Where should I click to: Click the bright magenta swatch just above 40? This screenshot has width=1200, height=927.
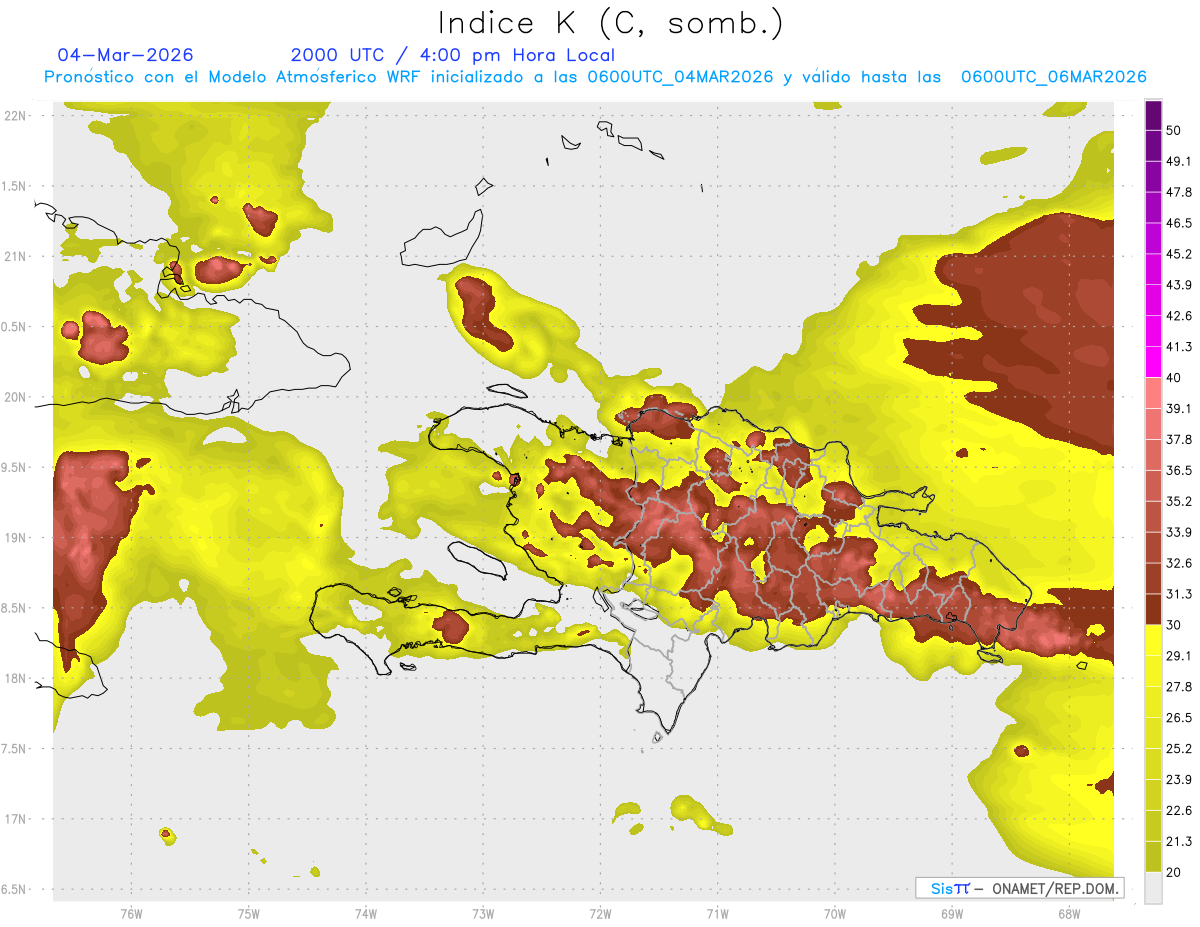click(1153, 362)
